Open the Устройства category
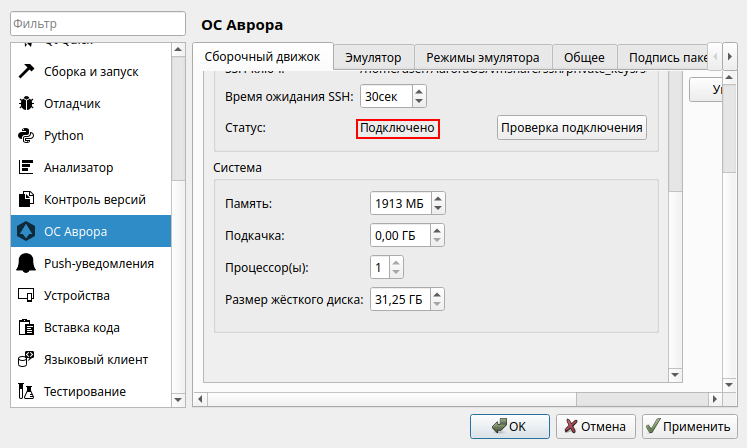Viewport: 747px width, 448px height. [x=91, y=295]
